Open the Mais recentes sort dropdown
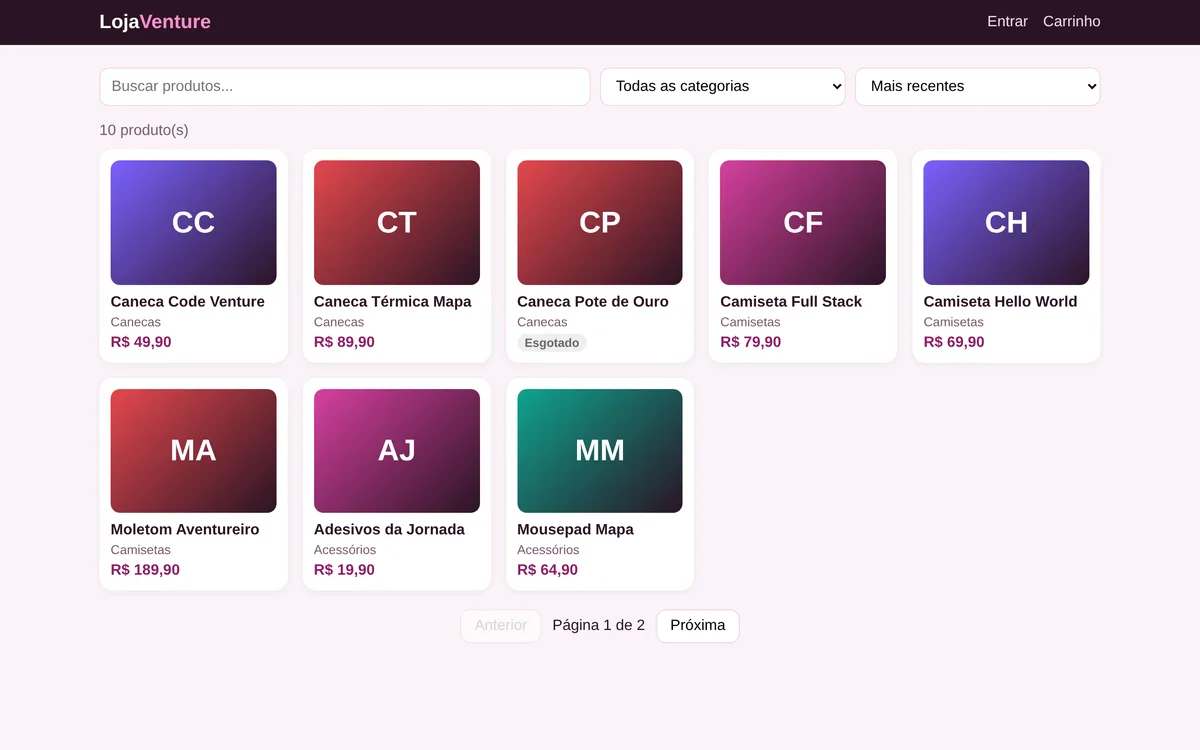The height and width of the screenshot is (750, 1200). coord(977,86)
